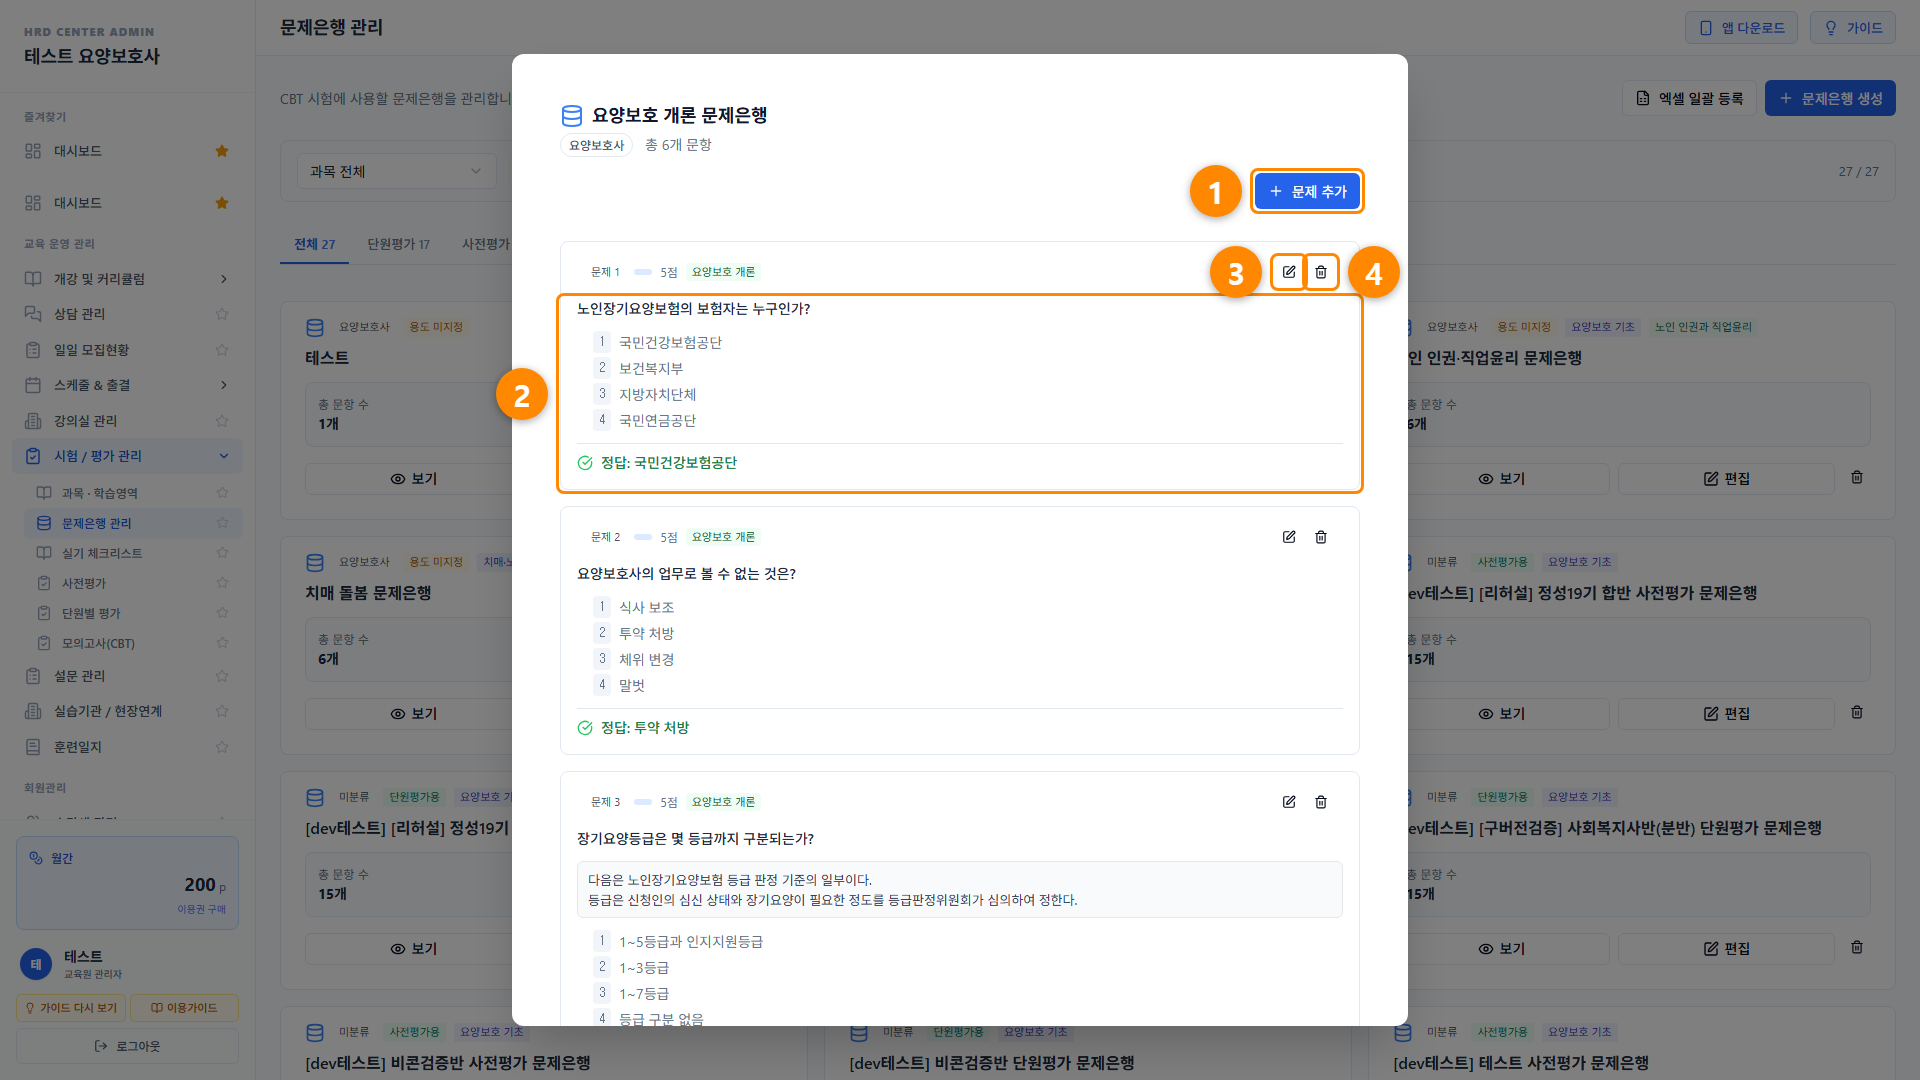This screenshot has width=1920, height=1080.
Task: Click the database icon beside 요양보호 개론 문제은행 title
Action: coord(572,116)
